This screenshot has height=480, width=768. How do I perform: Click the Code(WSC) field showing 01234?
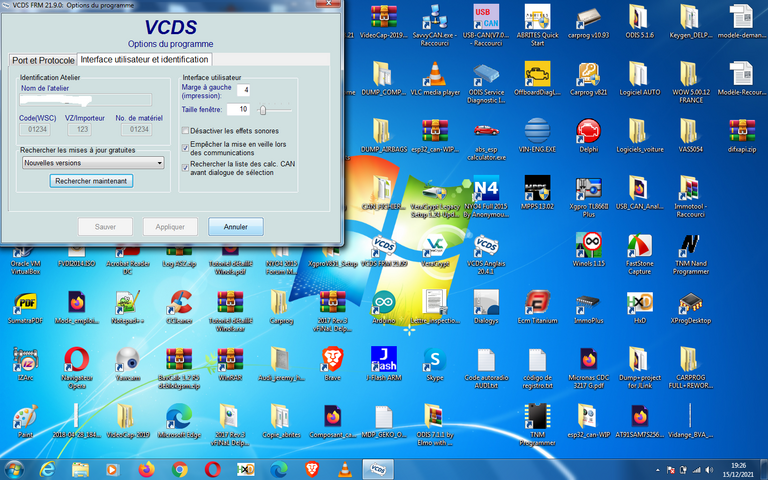coord(37,129)
